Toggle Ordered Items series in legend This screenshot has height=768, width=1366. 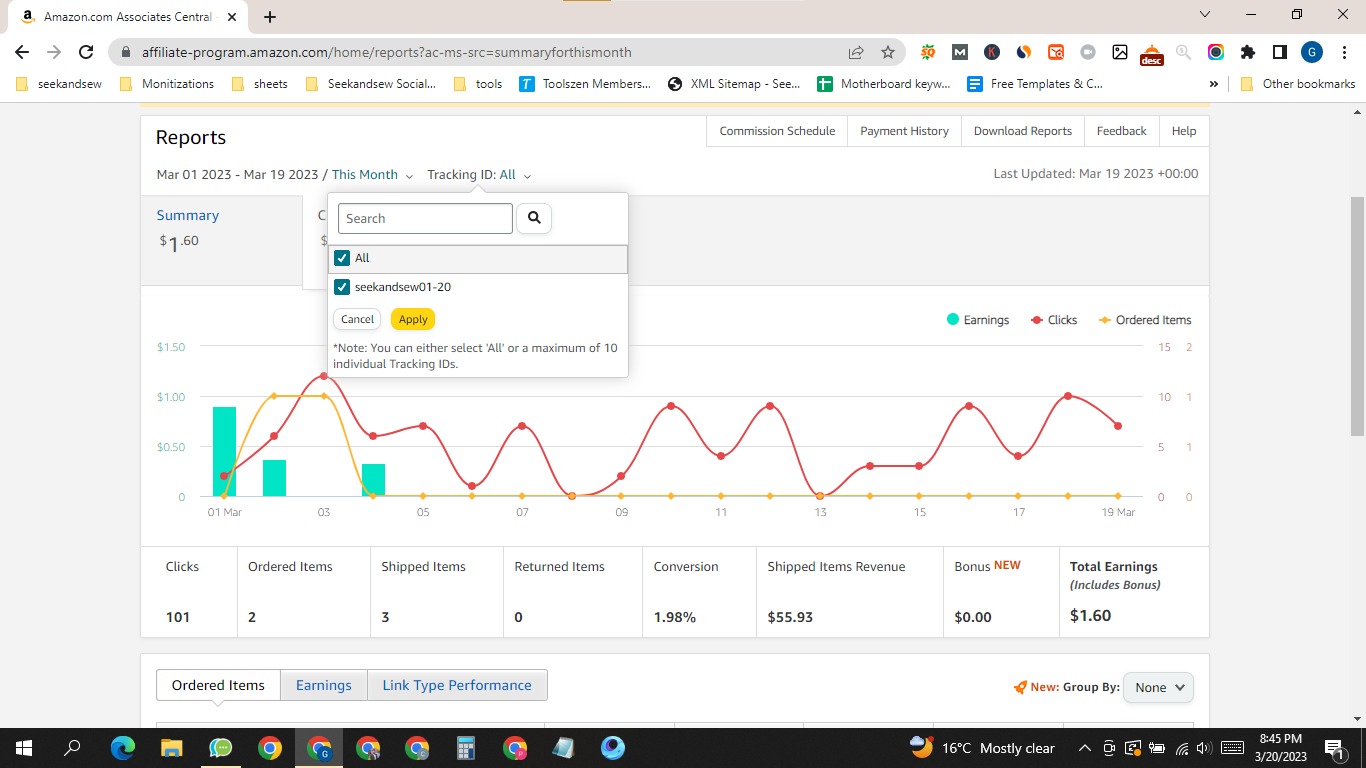(x=1145, y=320)
